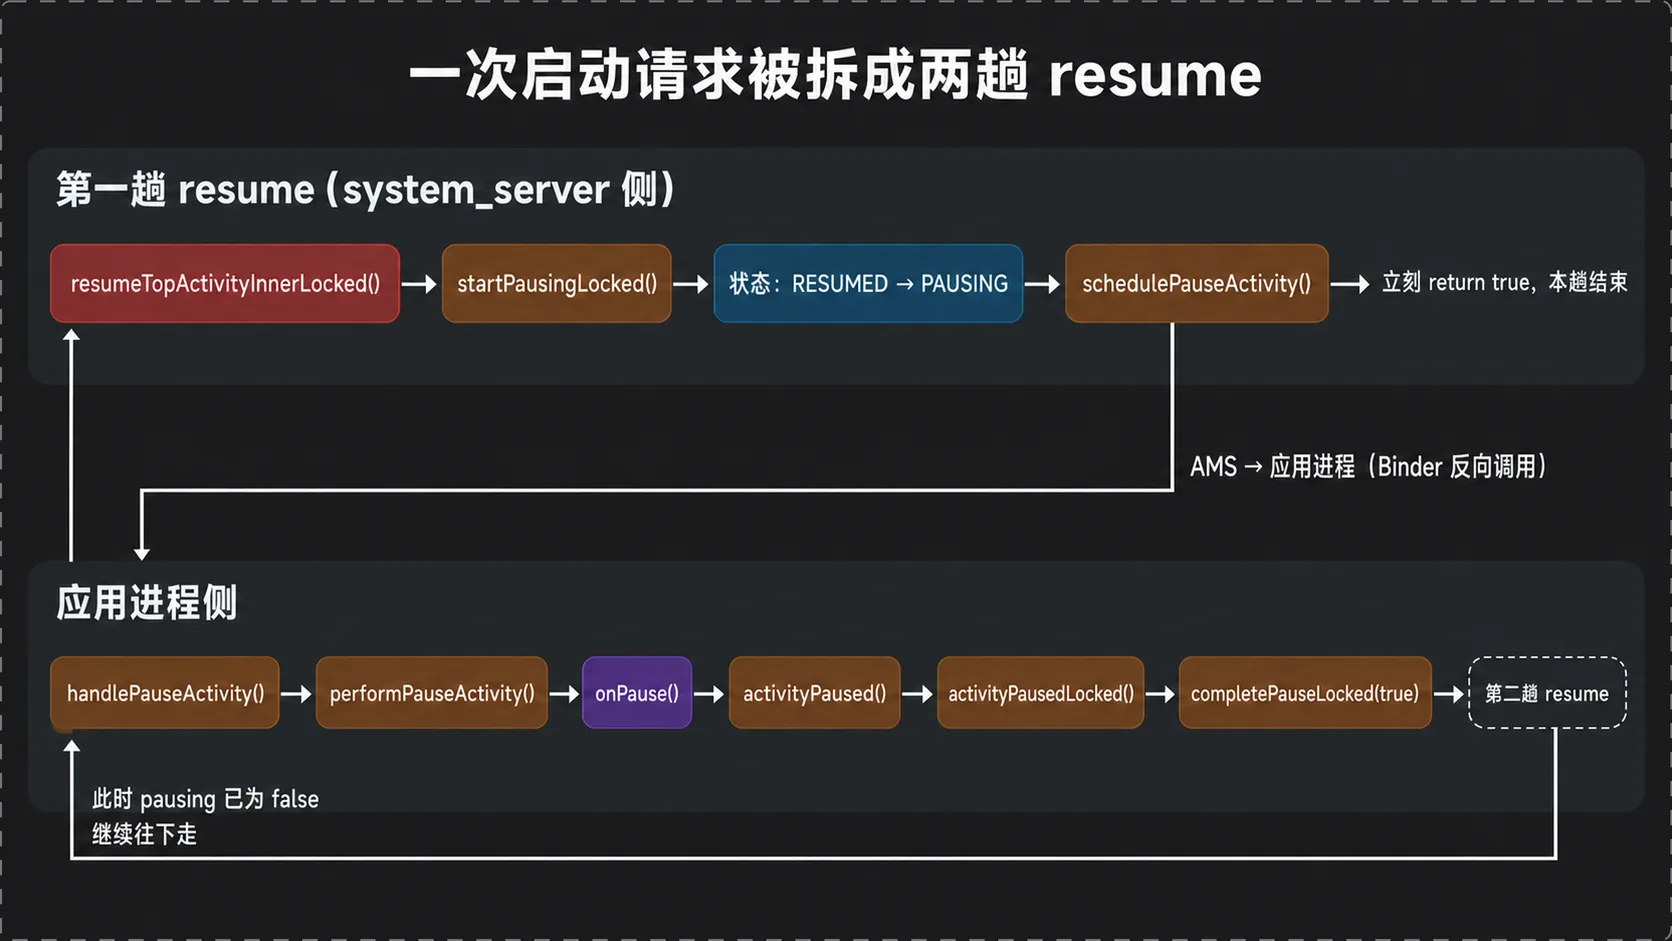Select the handlePauseActivity() node

pyautogui.click(x=165, y=693)
